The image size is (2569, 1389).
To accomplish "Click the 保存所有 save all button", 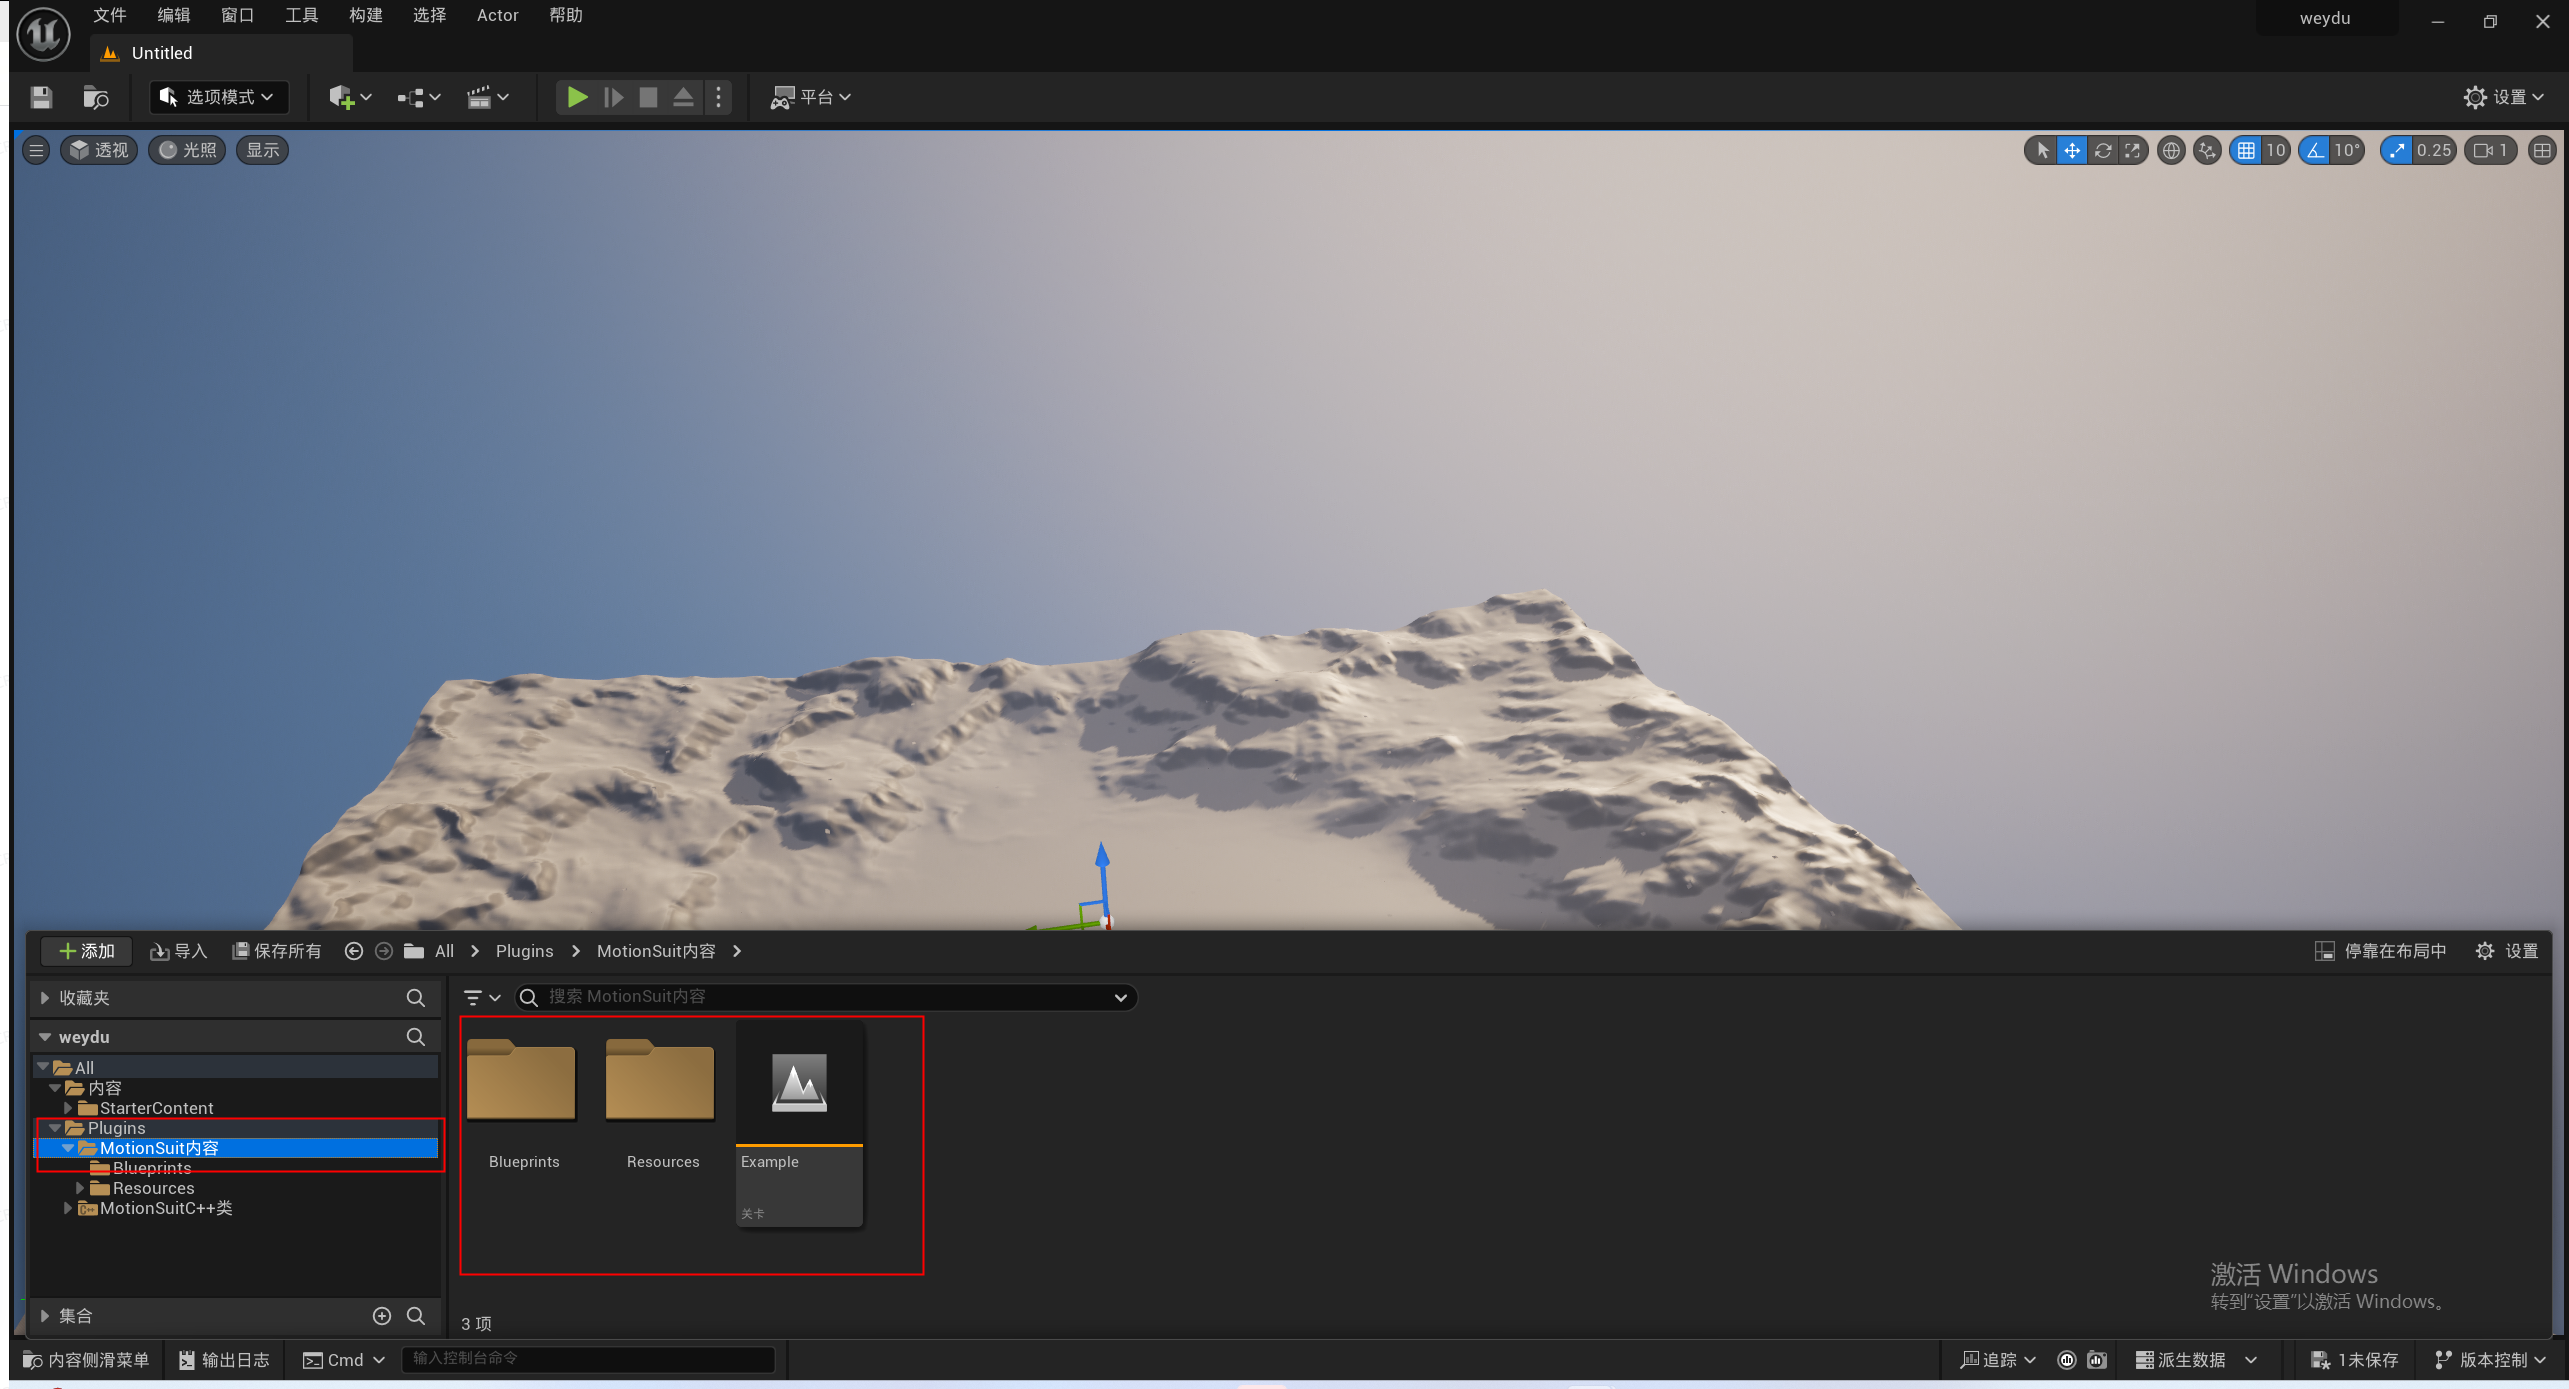I will point(277,951).
